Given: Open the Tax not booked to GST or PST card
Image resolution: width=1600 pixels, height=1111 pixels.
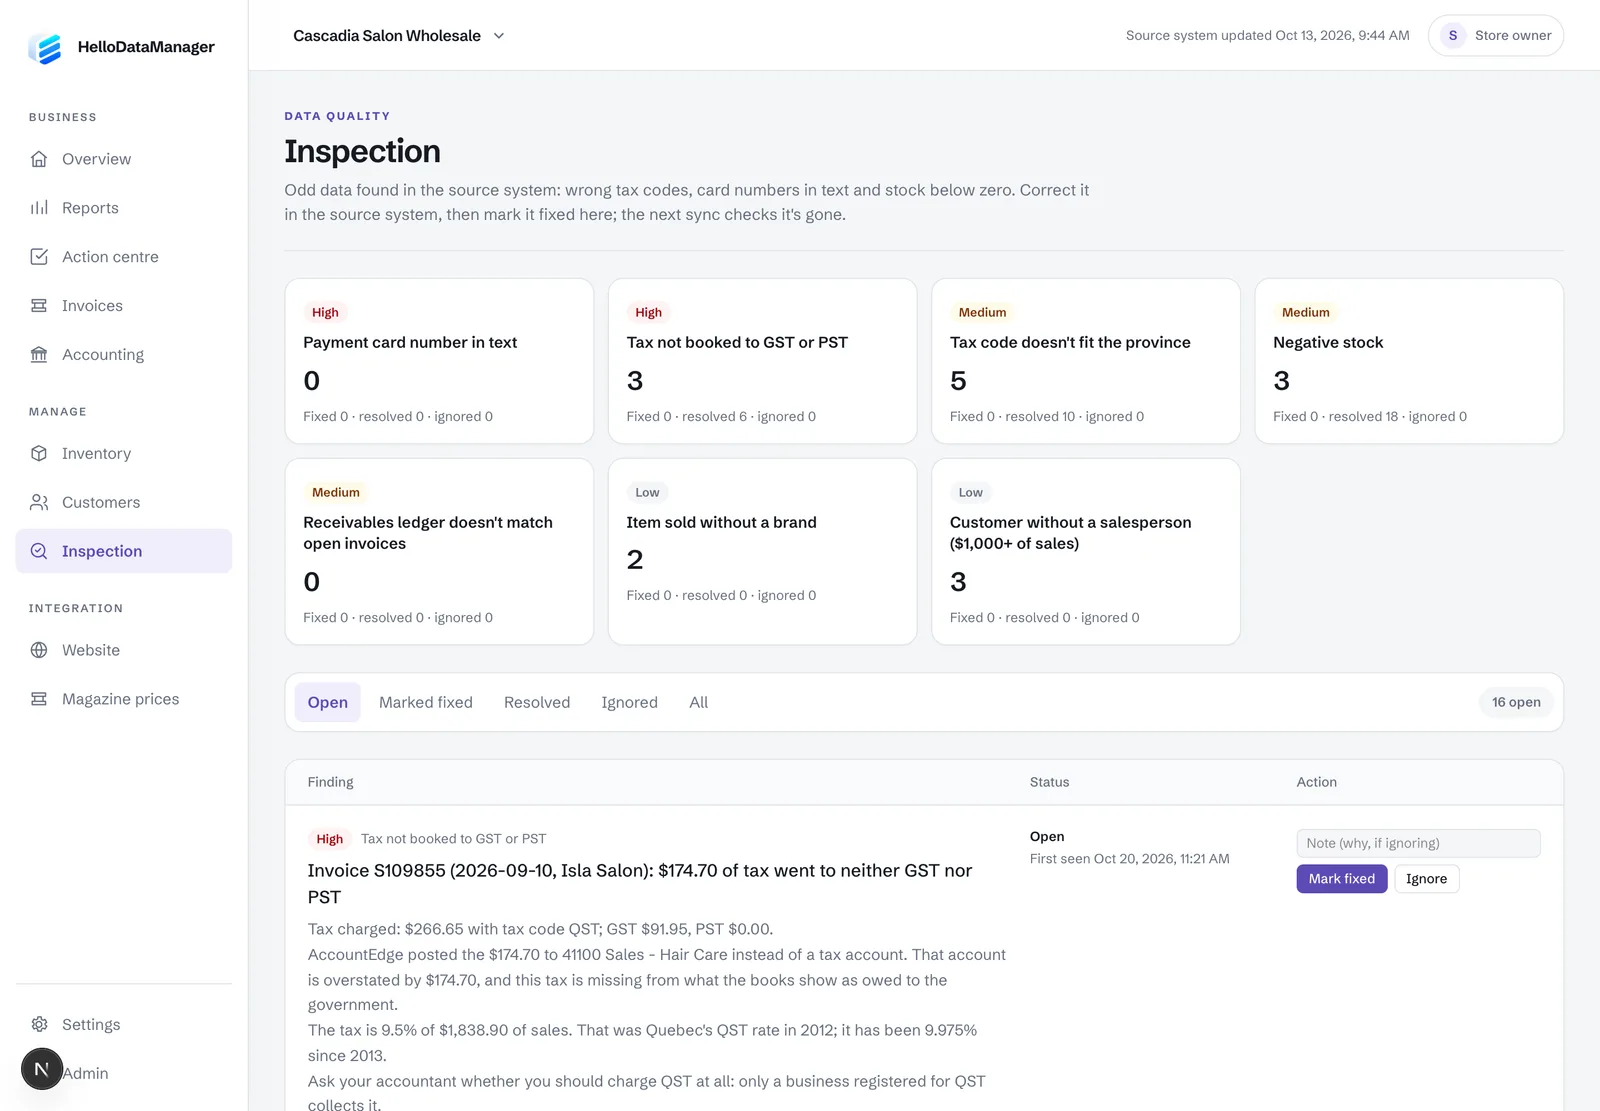Looking at the screenshot, I should (x=762, y=361).
